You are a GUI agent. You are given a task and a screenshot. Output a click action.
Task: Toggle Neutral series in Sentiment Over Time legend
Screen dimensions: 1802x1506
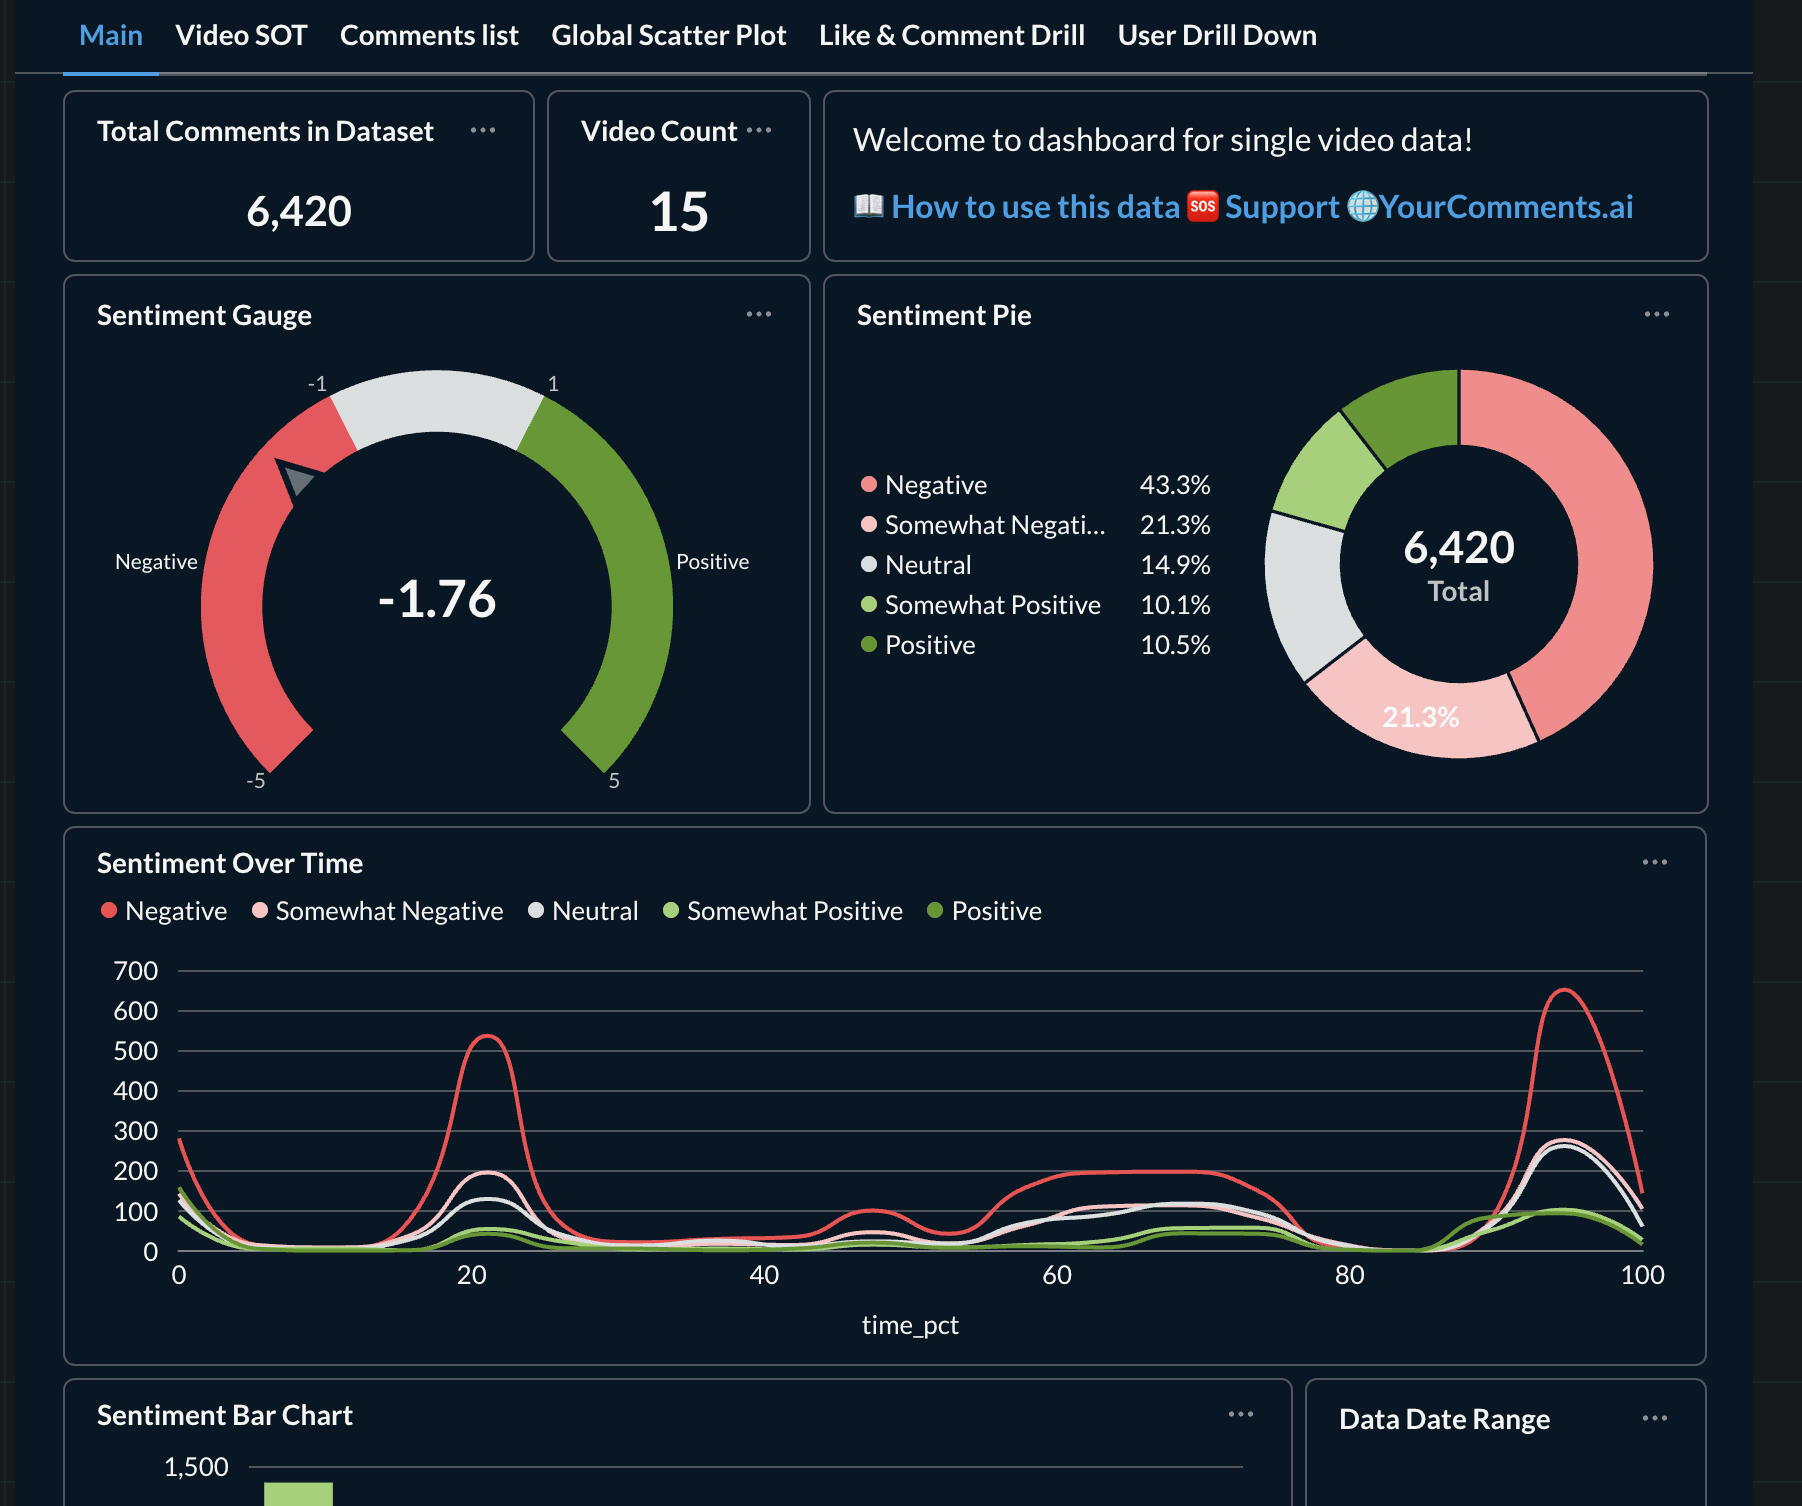584,911
